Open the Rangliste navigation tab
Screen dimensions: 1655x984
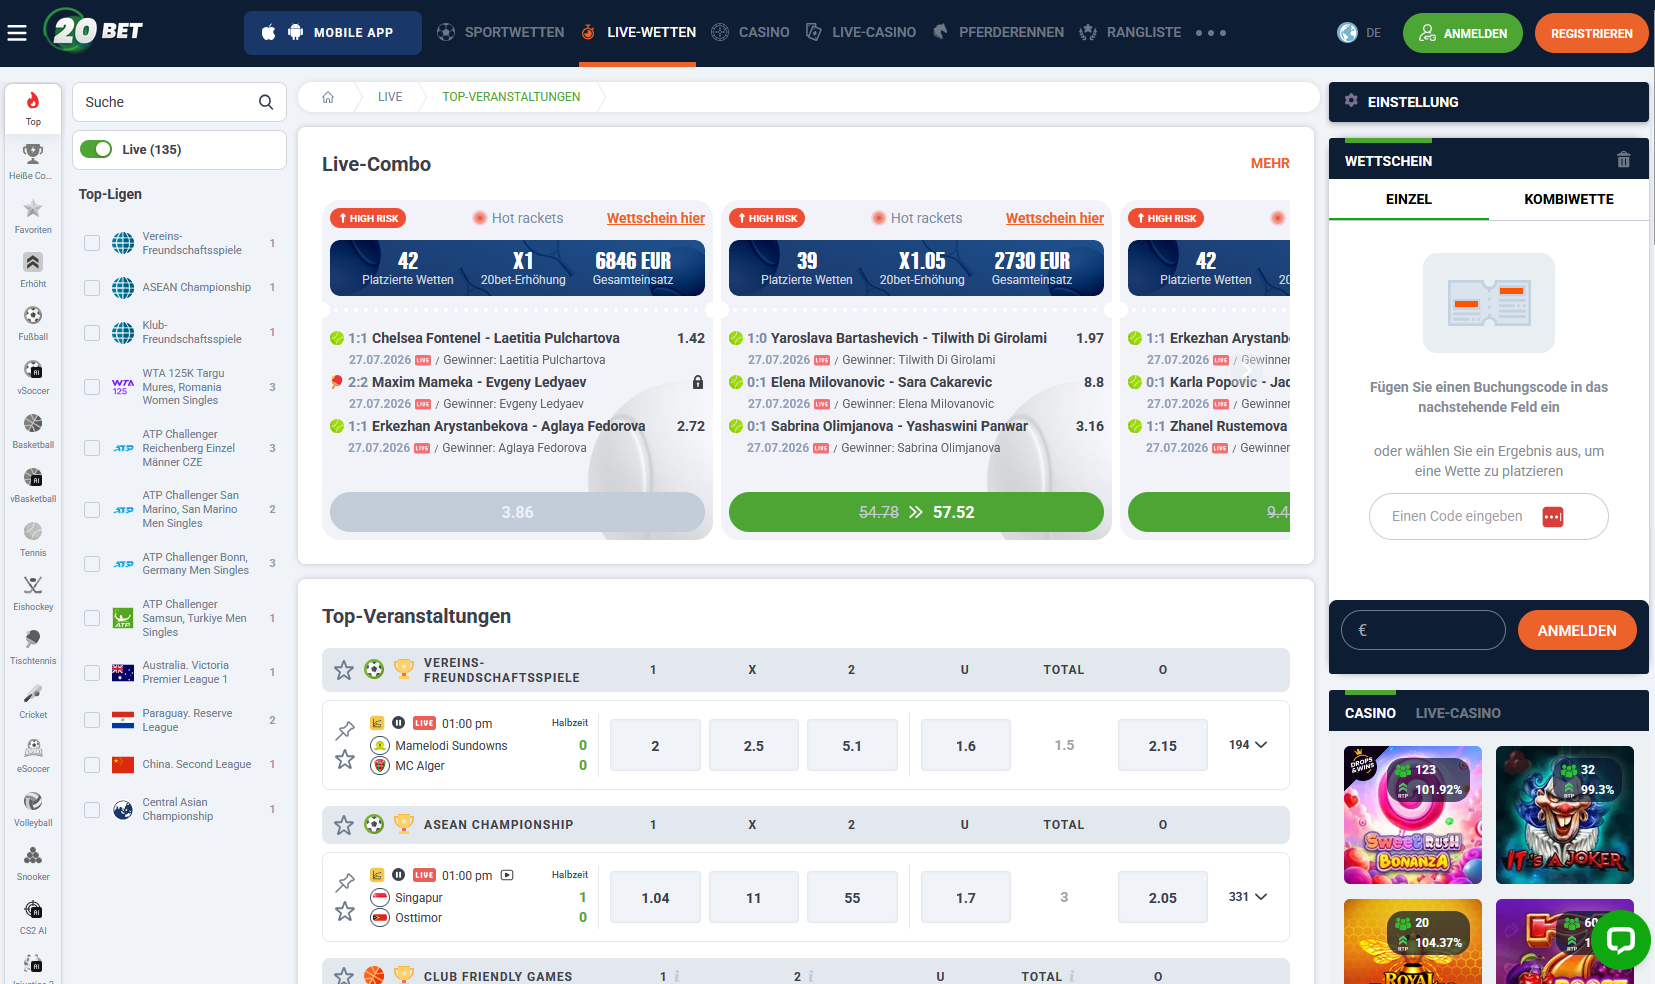1131,33
